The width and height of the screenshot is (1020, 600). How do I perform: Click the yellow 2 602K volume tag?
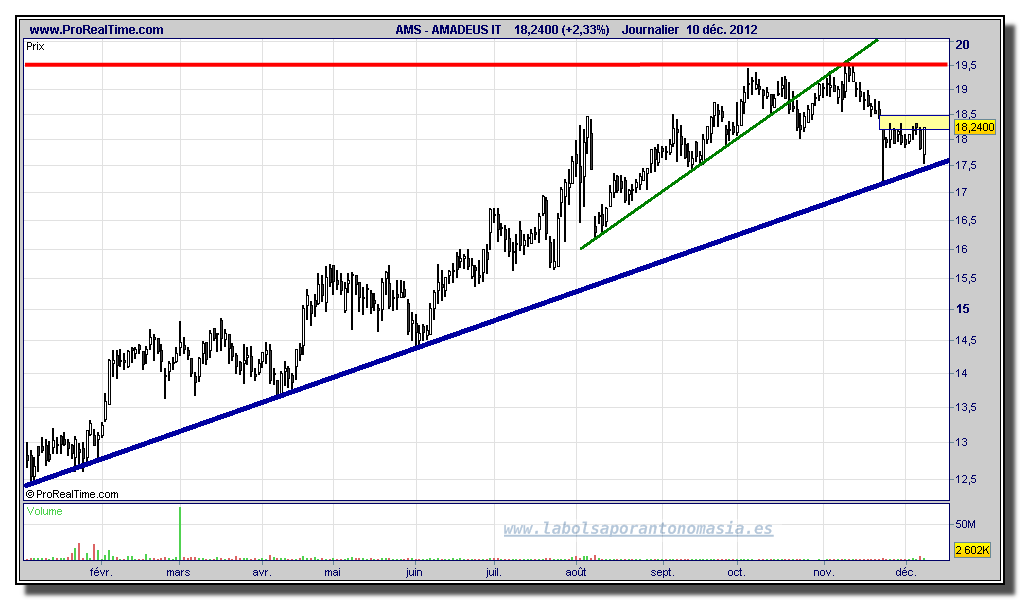(973, 551)
